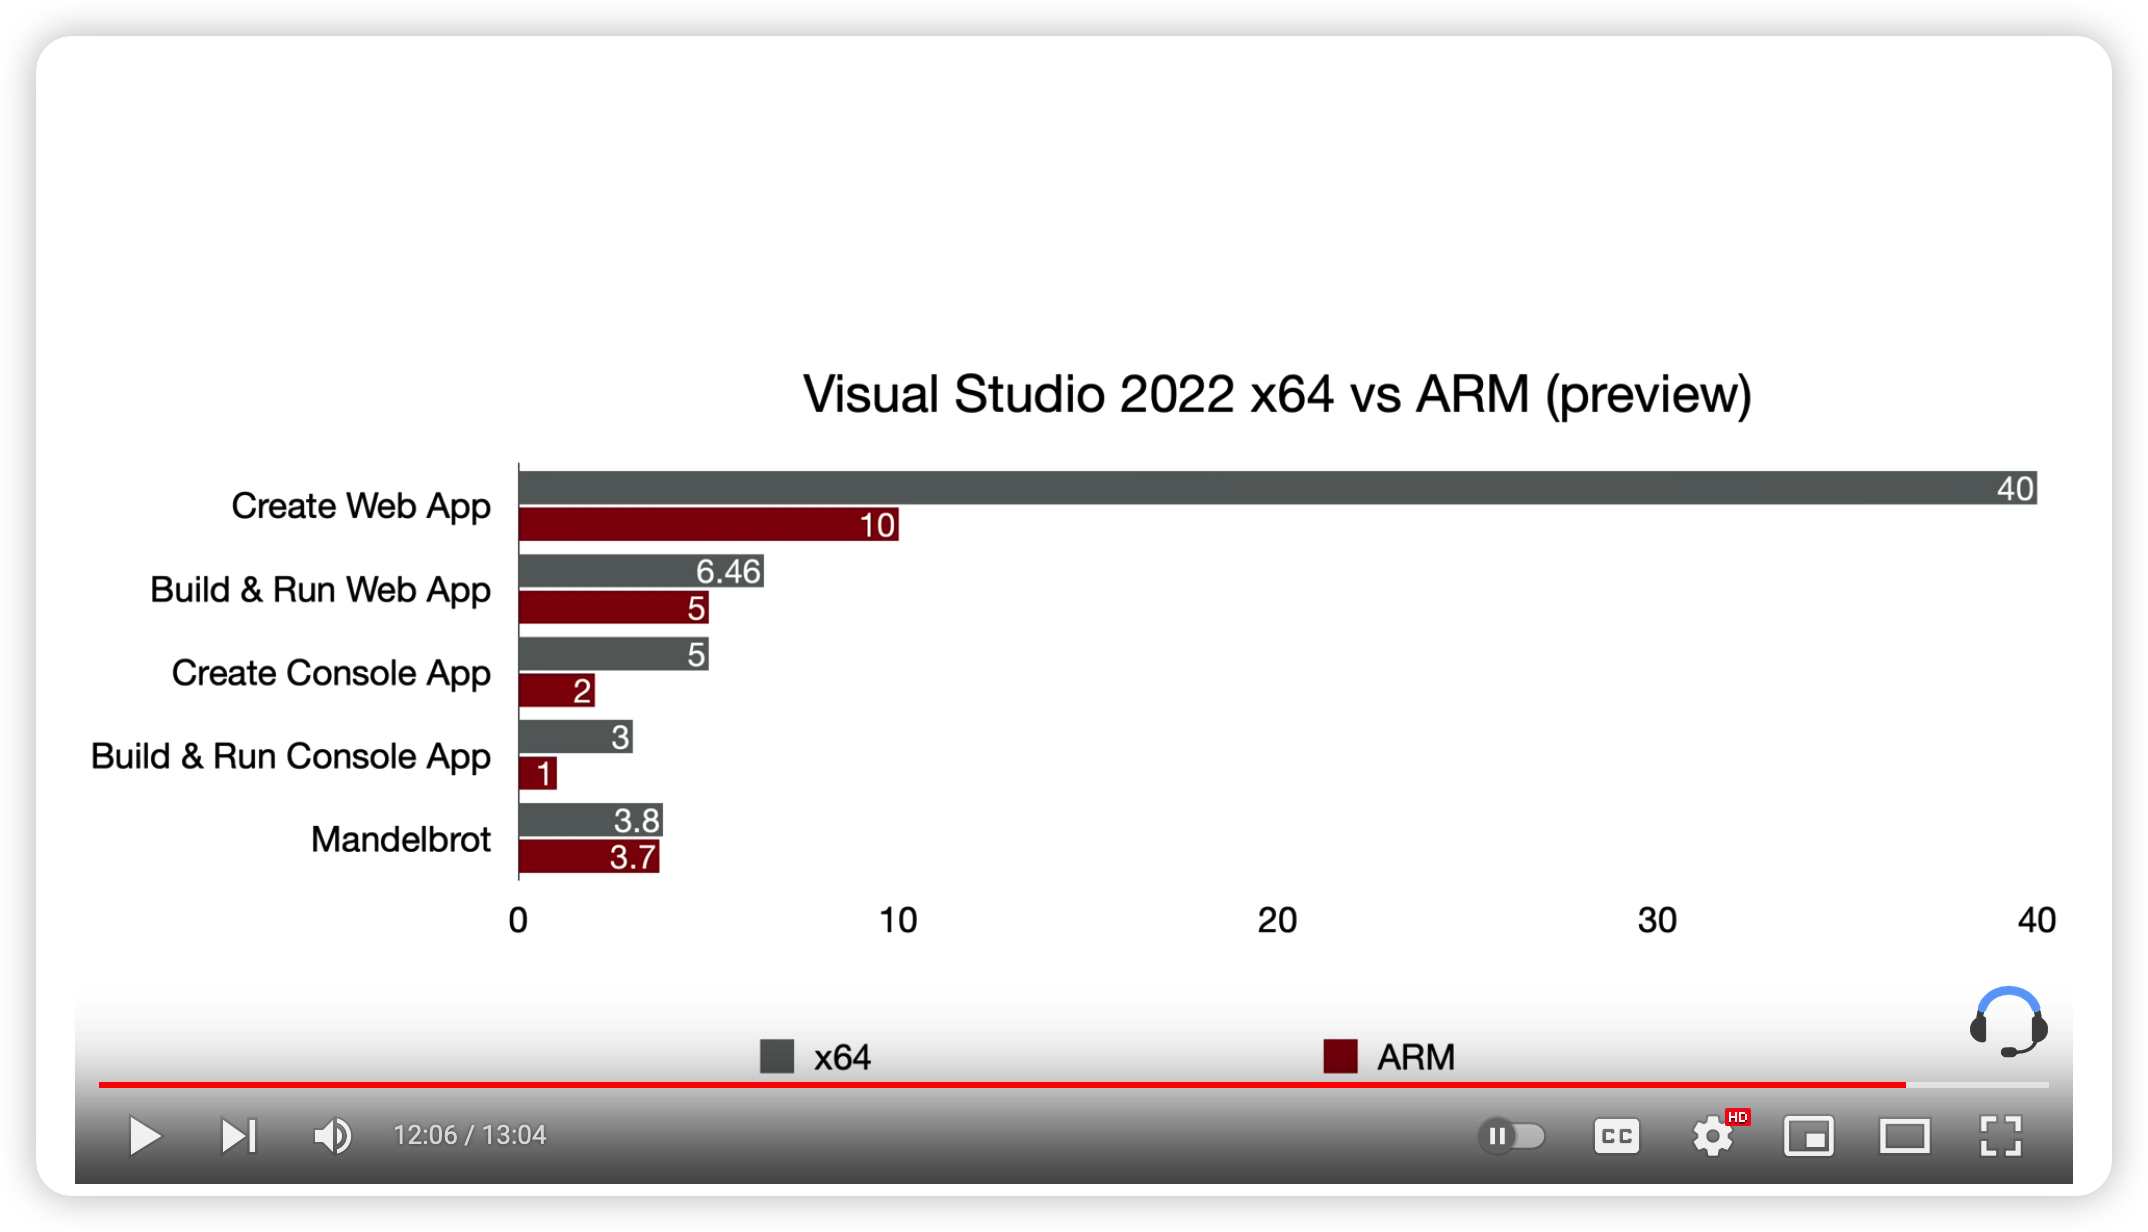The height and width of the screenshot is (1232, 2148).
Task: Open the settings gear menu
Action: point(1712,1136)
